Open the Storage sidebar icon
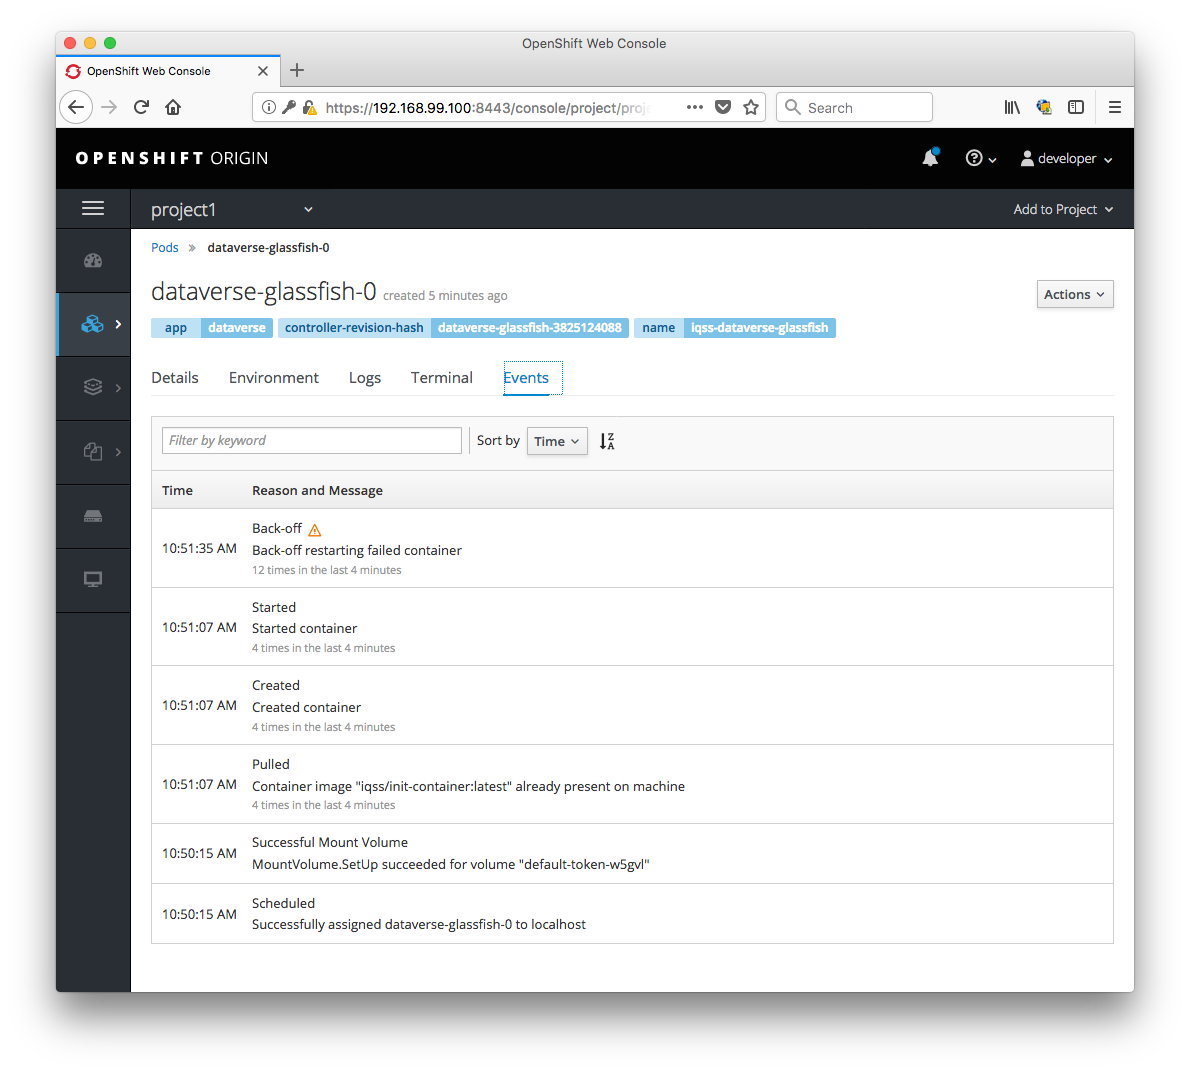1190x1072 pixels. (x=93, y=516)
